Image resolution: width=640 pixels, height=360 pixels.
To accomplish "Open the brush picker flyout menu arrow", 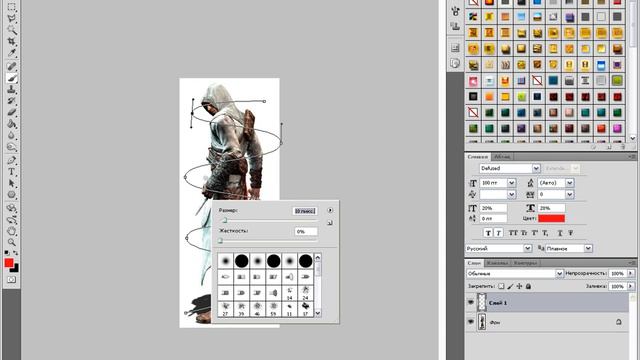I will [330, 210].
